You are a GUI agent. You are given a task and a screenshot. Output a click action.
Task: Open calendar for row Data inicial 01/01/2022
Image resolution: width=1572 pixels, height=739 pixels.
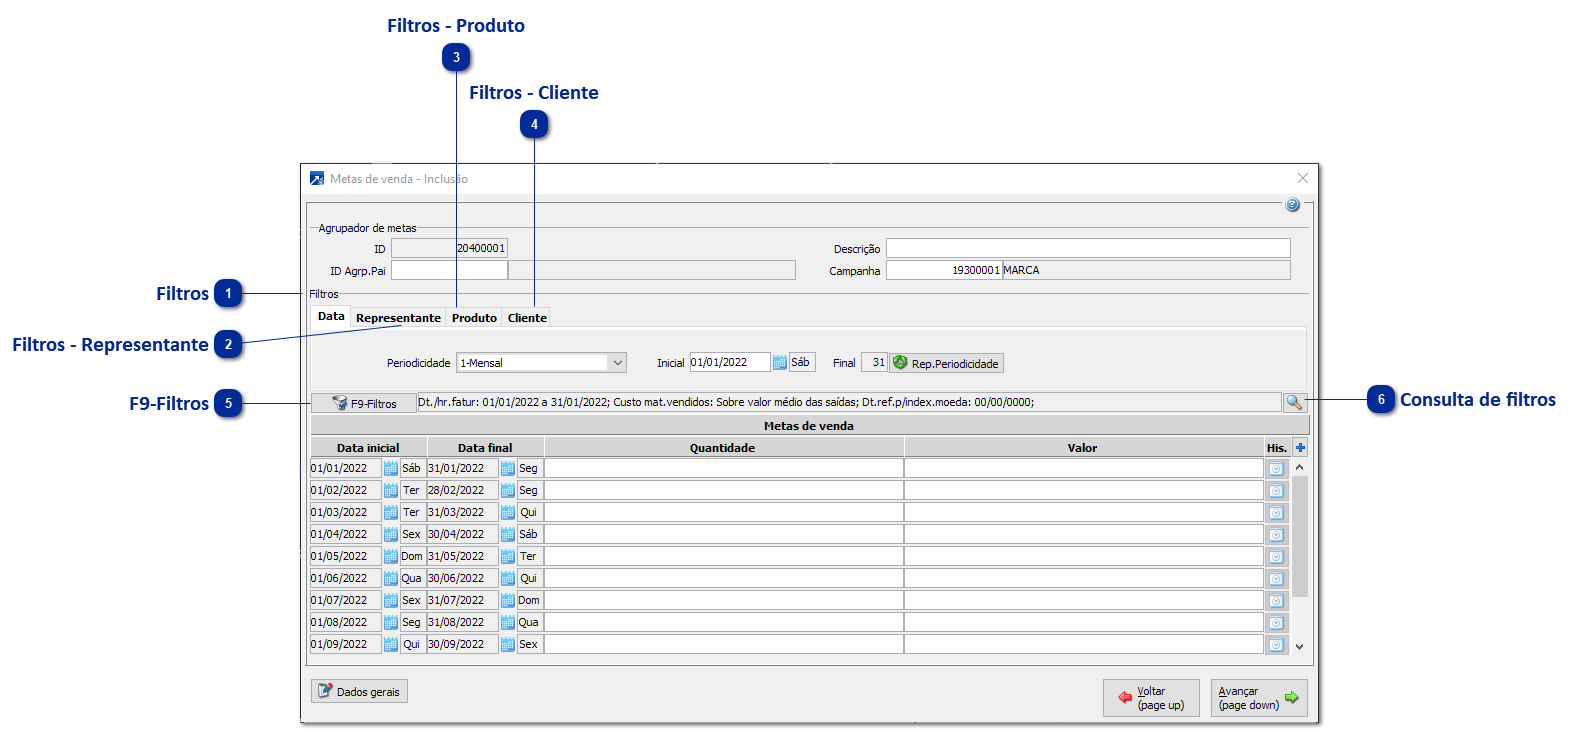pos(391,468)
